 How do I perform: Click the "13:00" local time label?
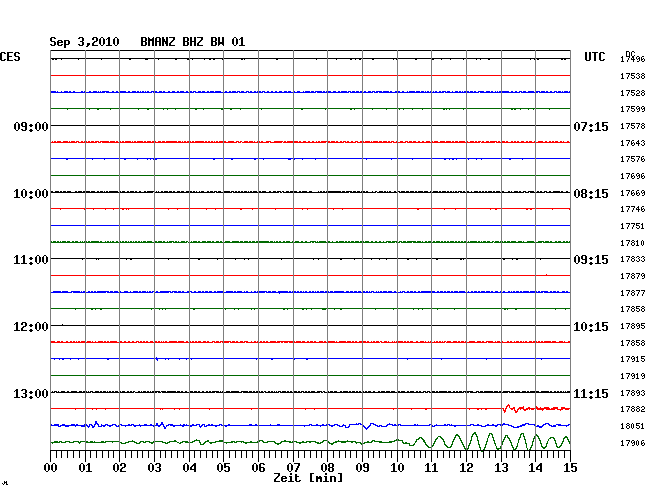point(31,393)
